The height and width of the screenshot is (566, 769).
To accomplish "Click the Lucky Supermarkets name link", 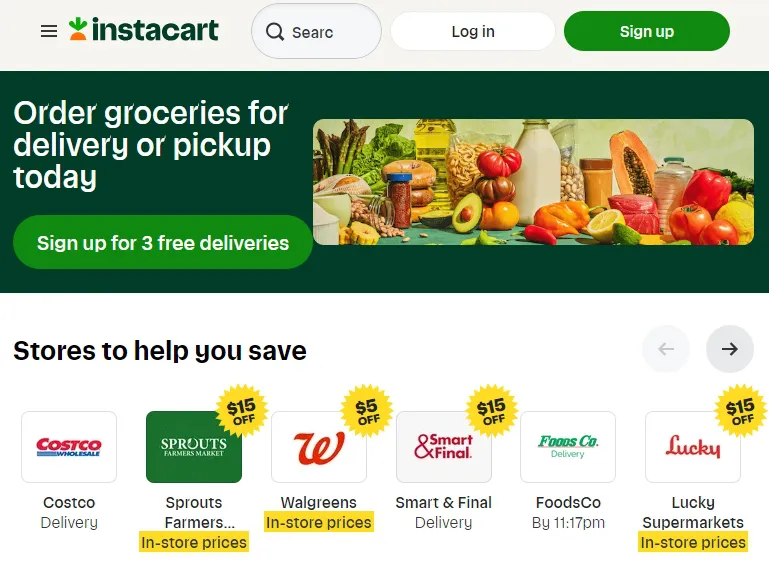I will pyautogui.click(x=692, y=512).
